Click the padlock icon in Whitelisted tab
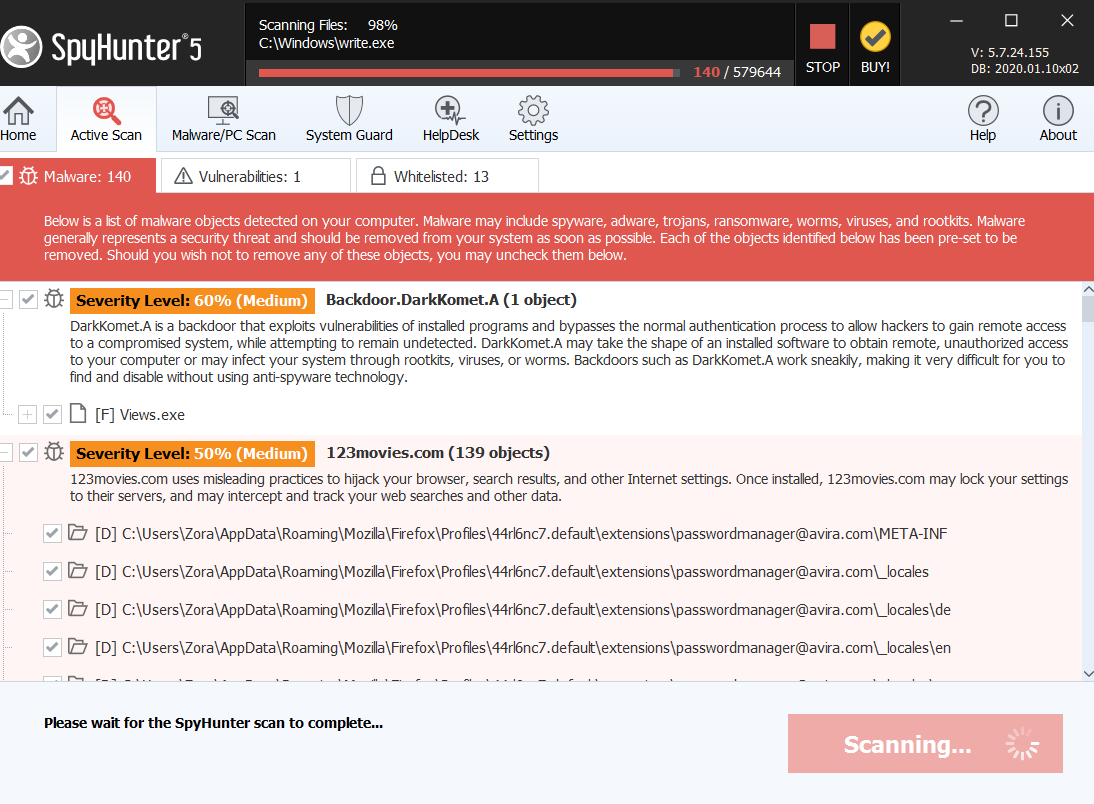Image resolution: width=1094 pixels, height=804 pixels. point(378,175)
